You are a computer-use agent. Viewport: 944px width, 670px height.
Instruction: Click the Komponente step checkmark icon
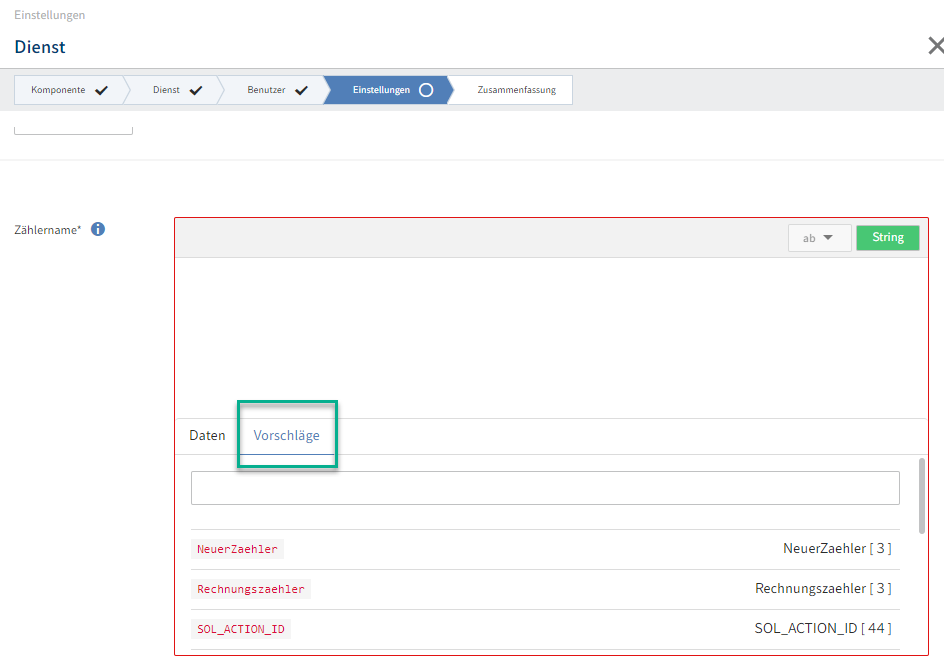click(x=101, y=90)
